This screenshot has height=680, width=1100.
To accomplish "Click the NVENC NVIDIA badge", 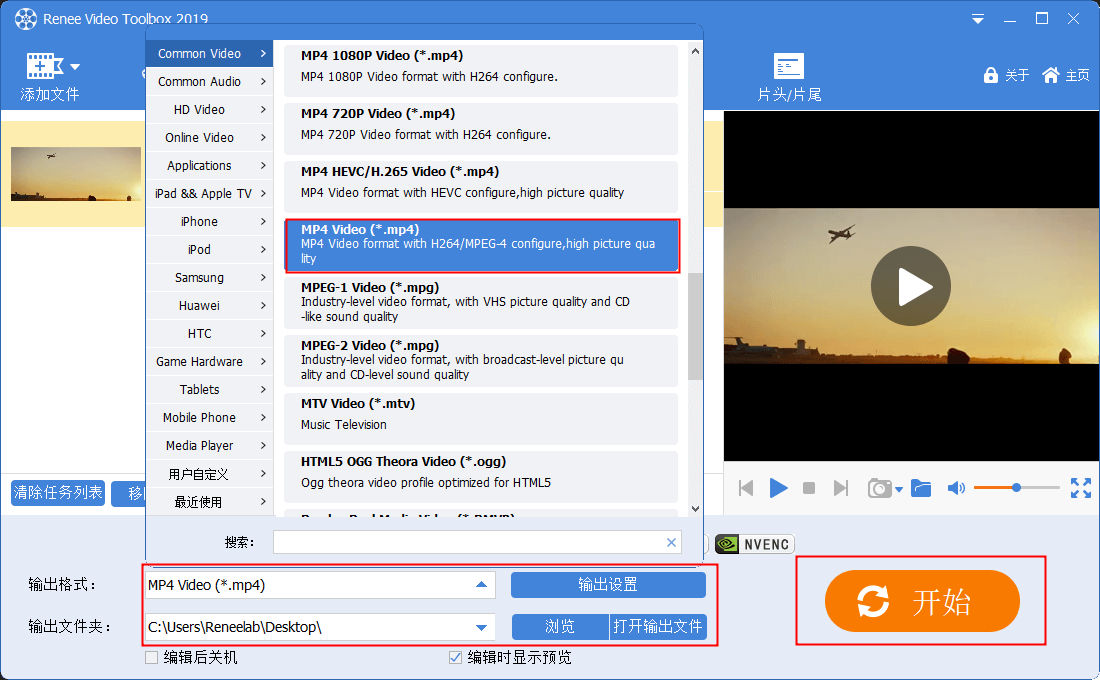I will (755, 544).
